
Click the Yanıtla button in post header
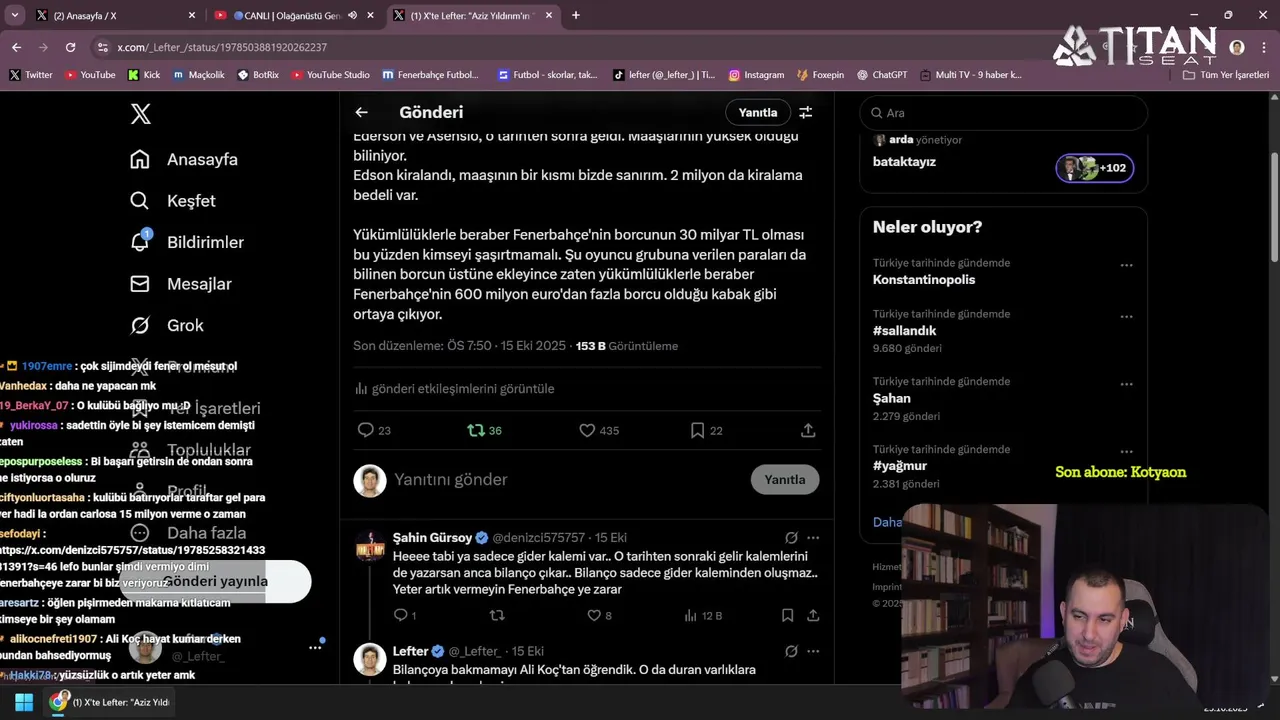[757, 113]
